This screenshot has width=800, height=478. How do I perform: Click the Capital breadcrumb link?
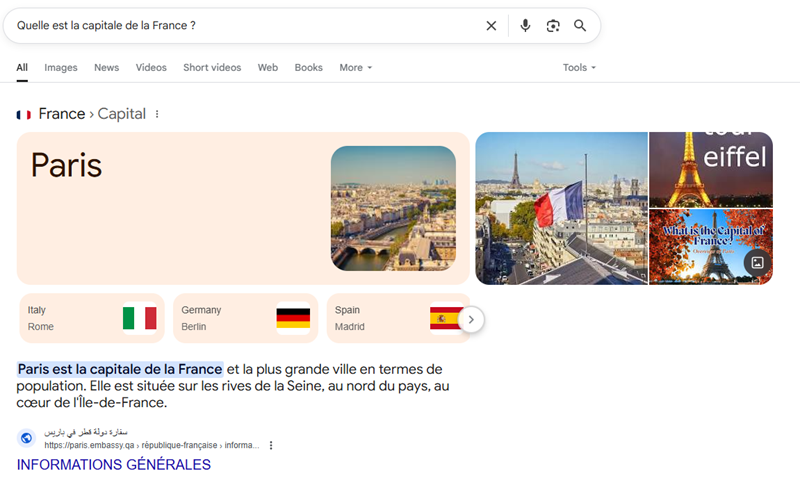click(x=121, y=114)
